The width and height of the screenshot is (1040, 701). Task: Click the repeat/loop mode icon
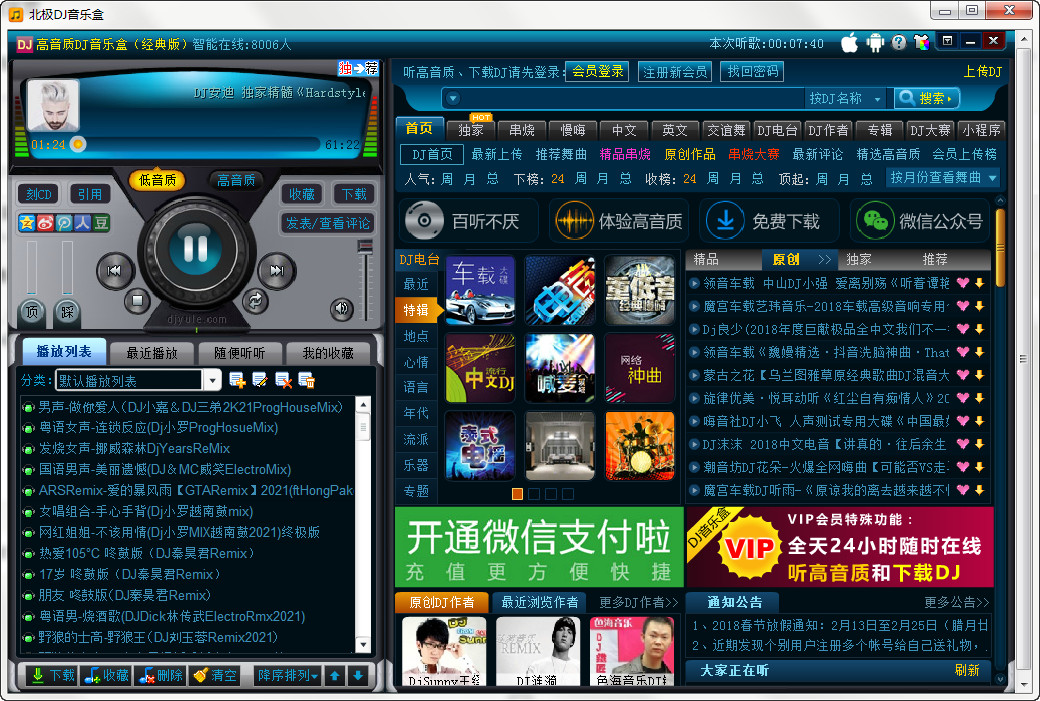(x=255, y=299)
